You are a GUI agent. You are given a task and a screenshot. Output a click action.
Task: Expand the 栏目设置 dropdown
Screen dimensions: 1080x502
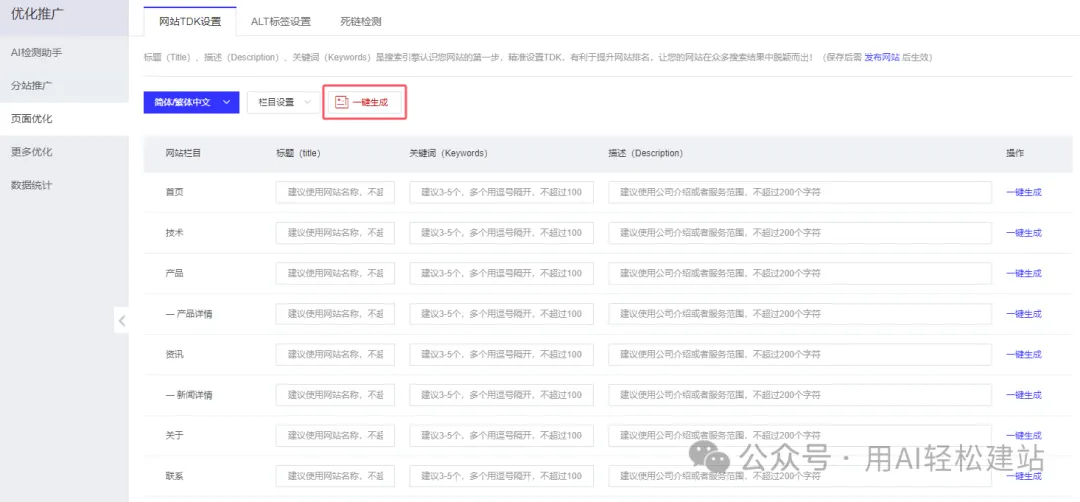283,102
